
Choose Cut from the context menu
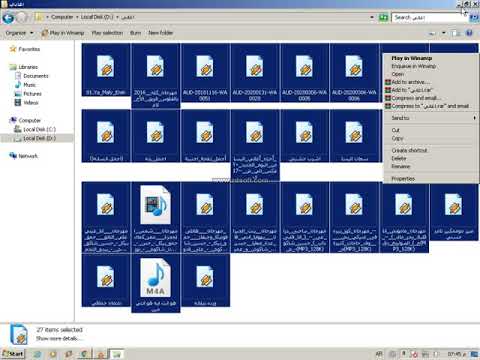click(x=431, y=130)
